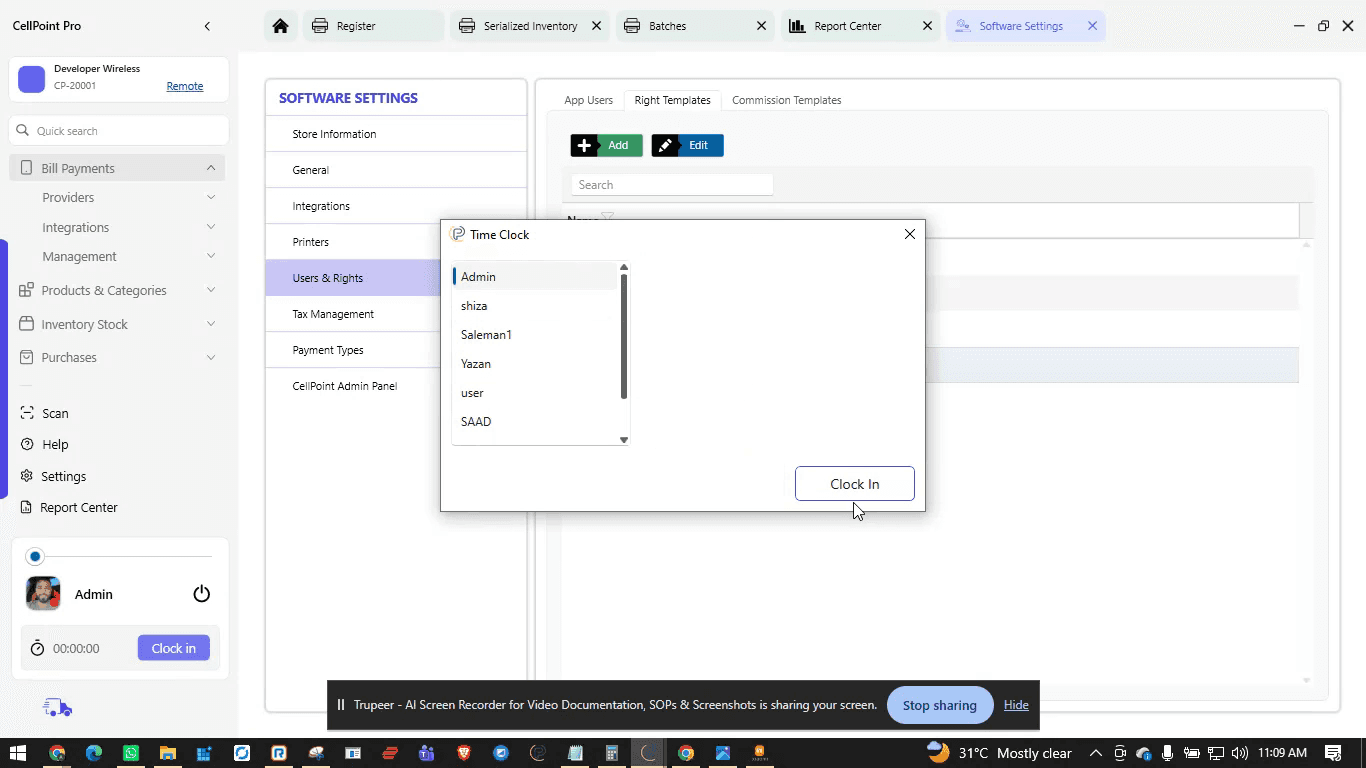Open File Explorer from the taskbar
Viewport: 1366px width, 768px height.
(168, 753)
